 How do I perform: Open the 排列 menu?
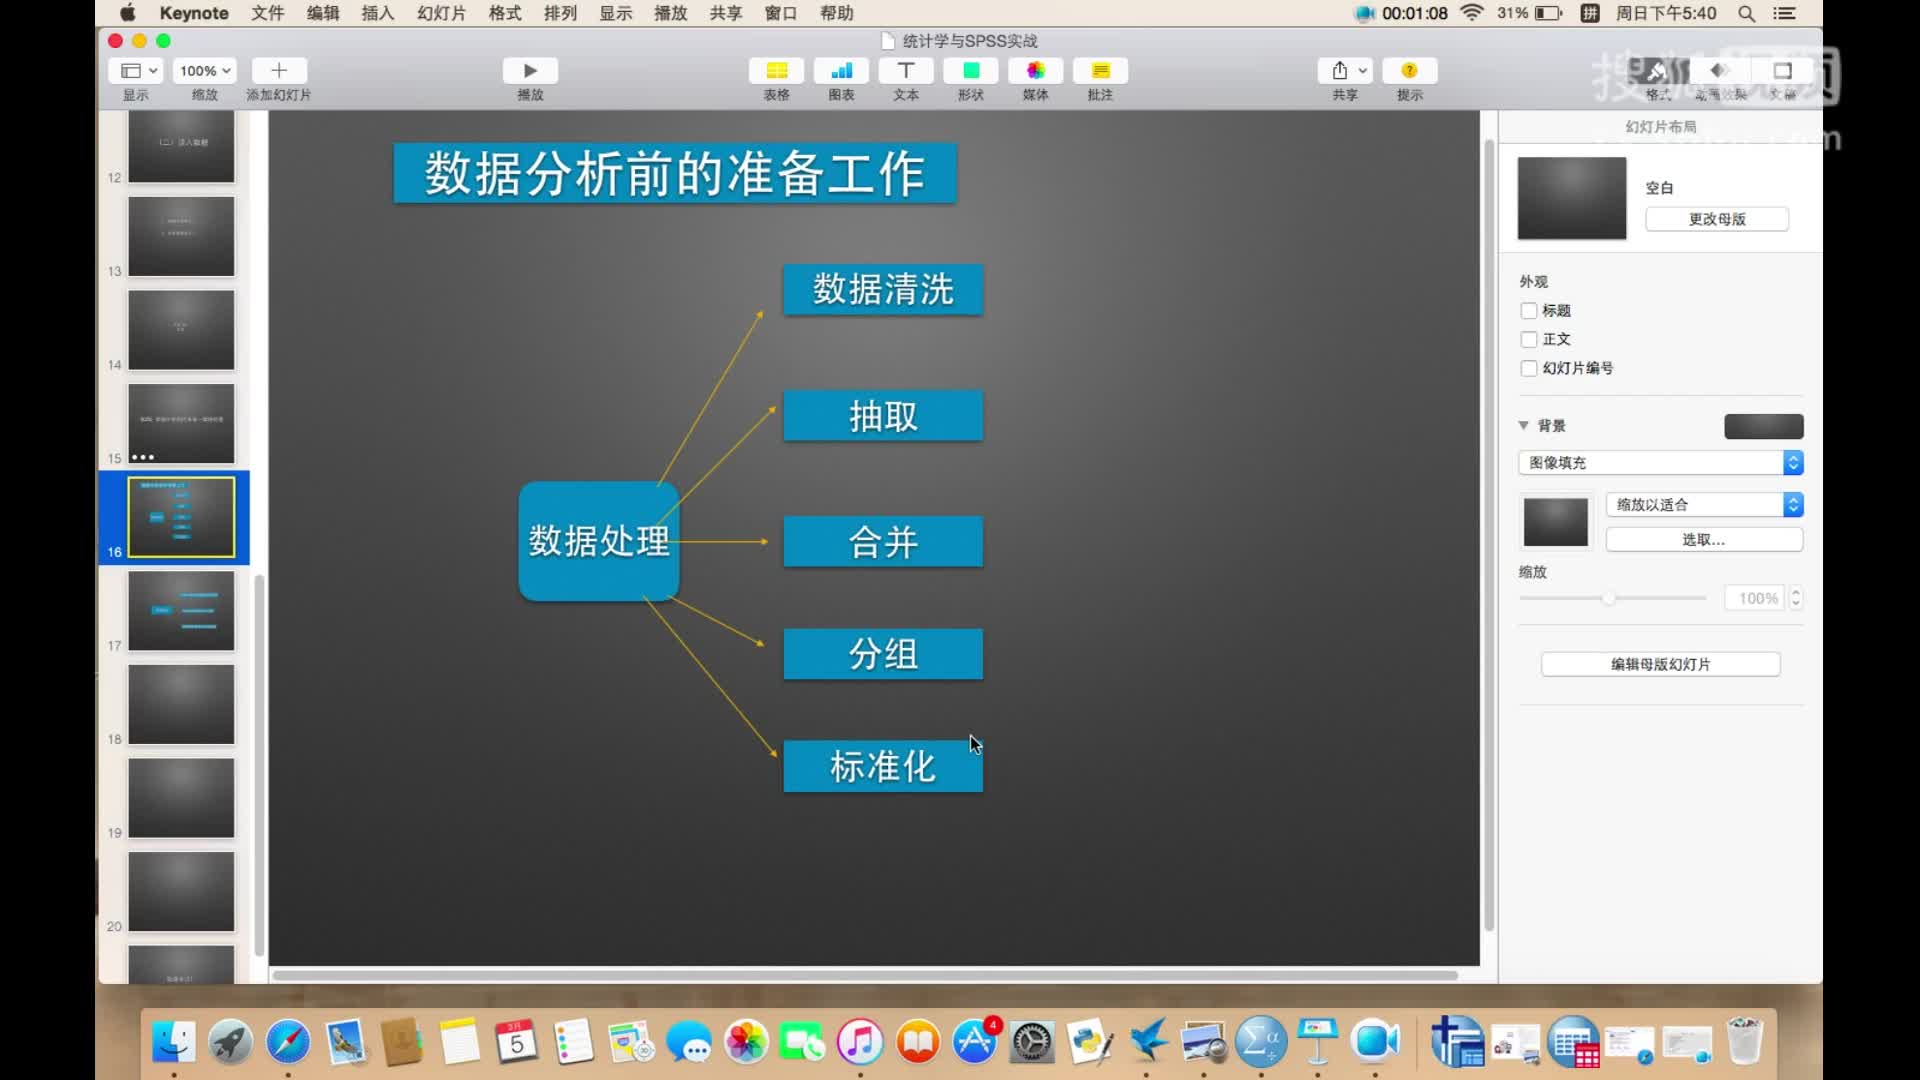pos(559,13)
